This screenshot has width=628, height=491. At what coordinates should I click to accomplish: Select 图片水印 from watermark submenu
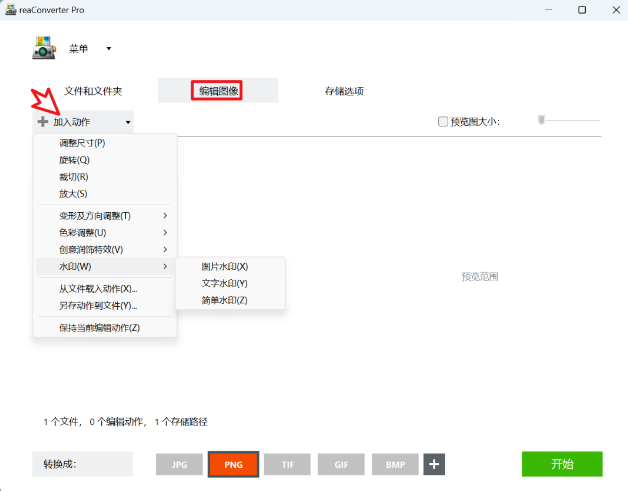[224, 267]
